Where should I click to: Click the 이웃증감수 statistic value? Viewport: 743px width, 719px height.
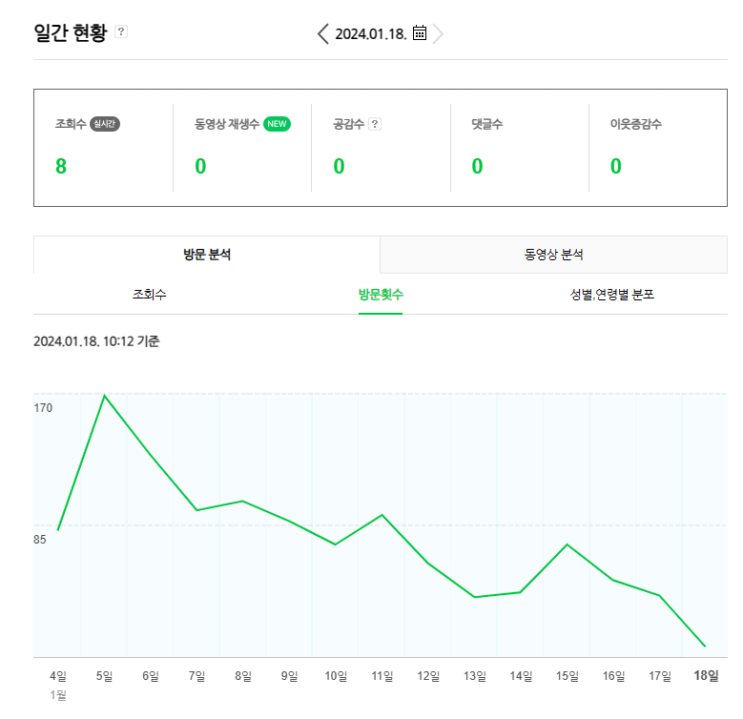tap(616, 166)
